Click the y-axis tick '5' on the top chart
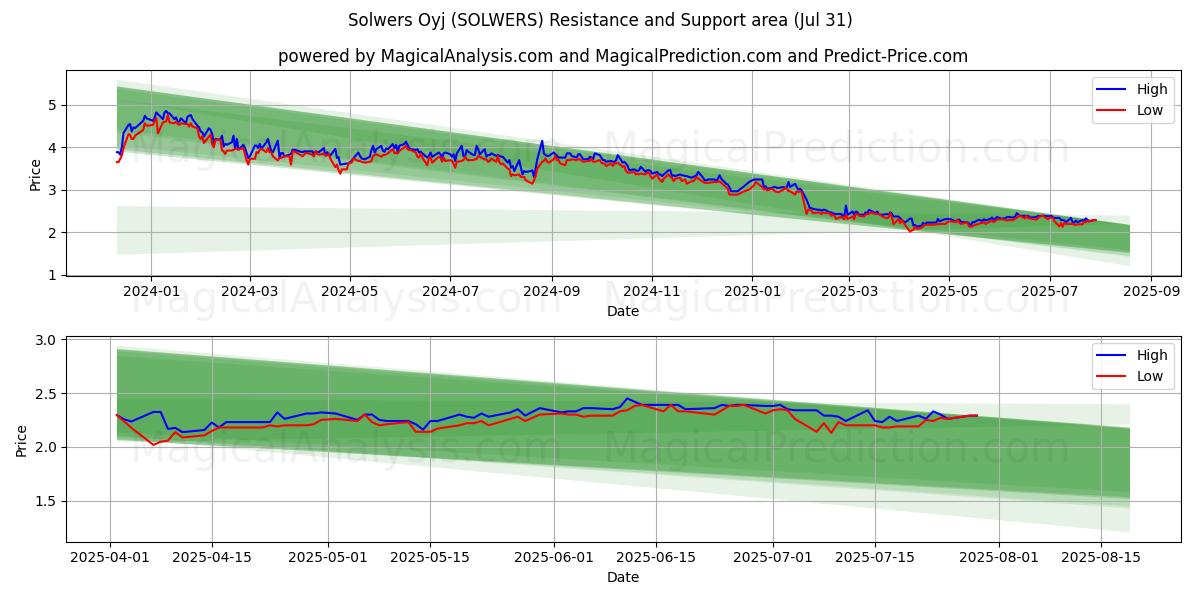This screenshot has height=600, width=1200. [x=54, y=105]
